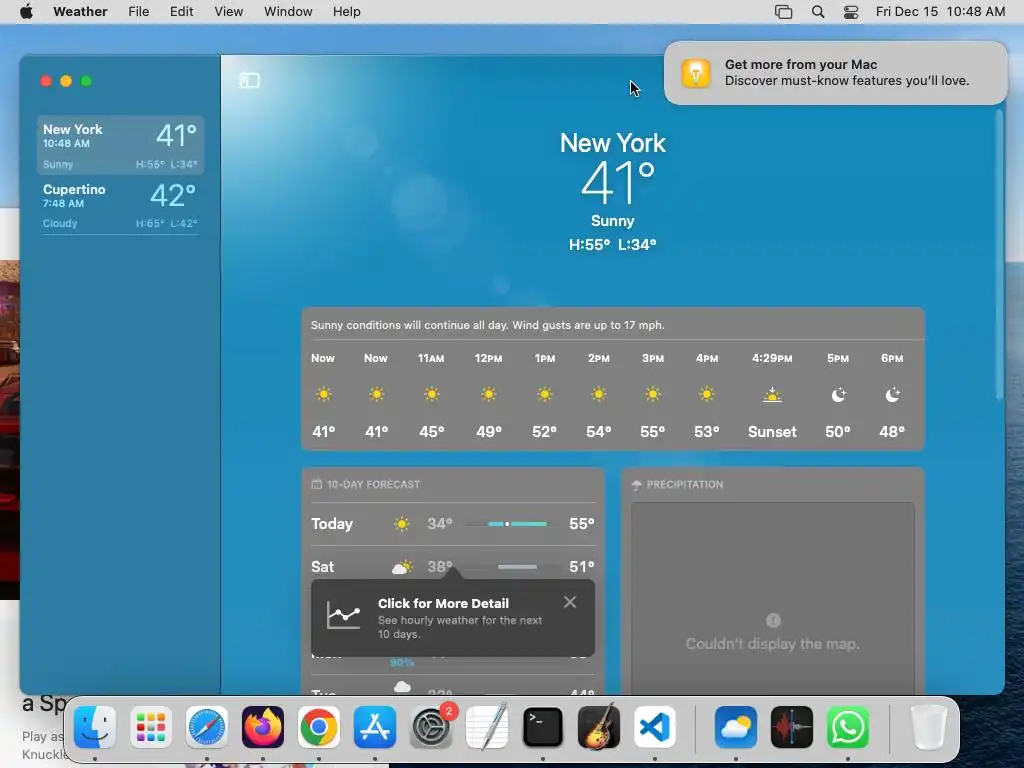Click the Sunny conditions summary text
The height and width of the screenshot is (768, 1024).
[487, 325]
